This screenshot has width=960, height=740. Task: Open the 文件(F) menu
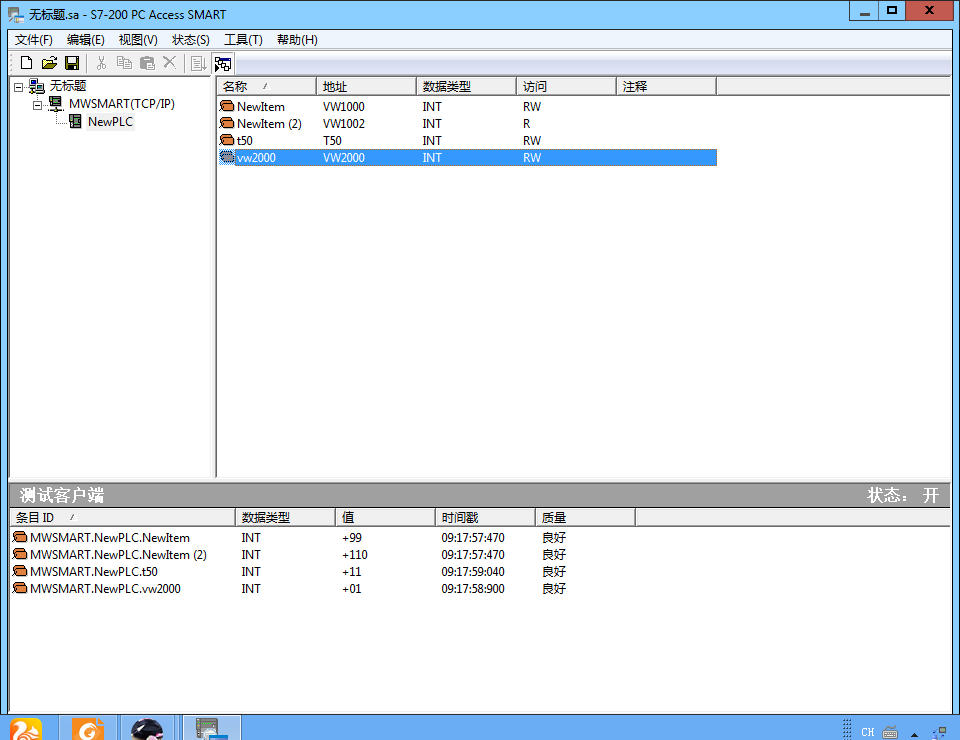tap(34, 40)
